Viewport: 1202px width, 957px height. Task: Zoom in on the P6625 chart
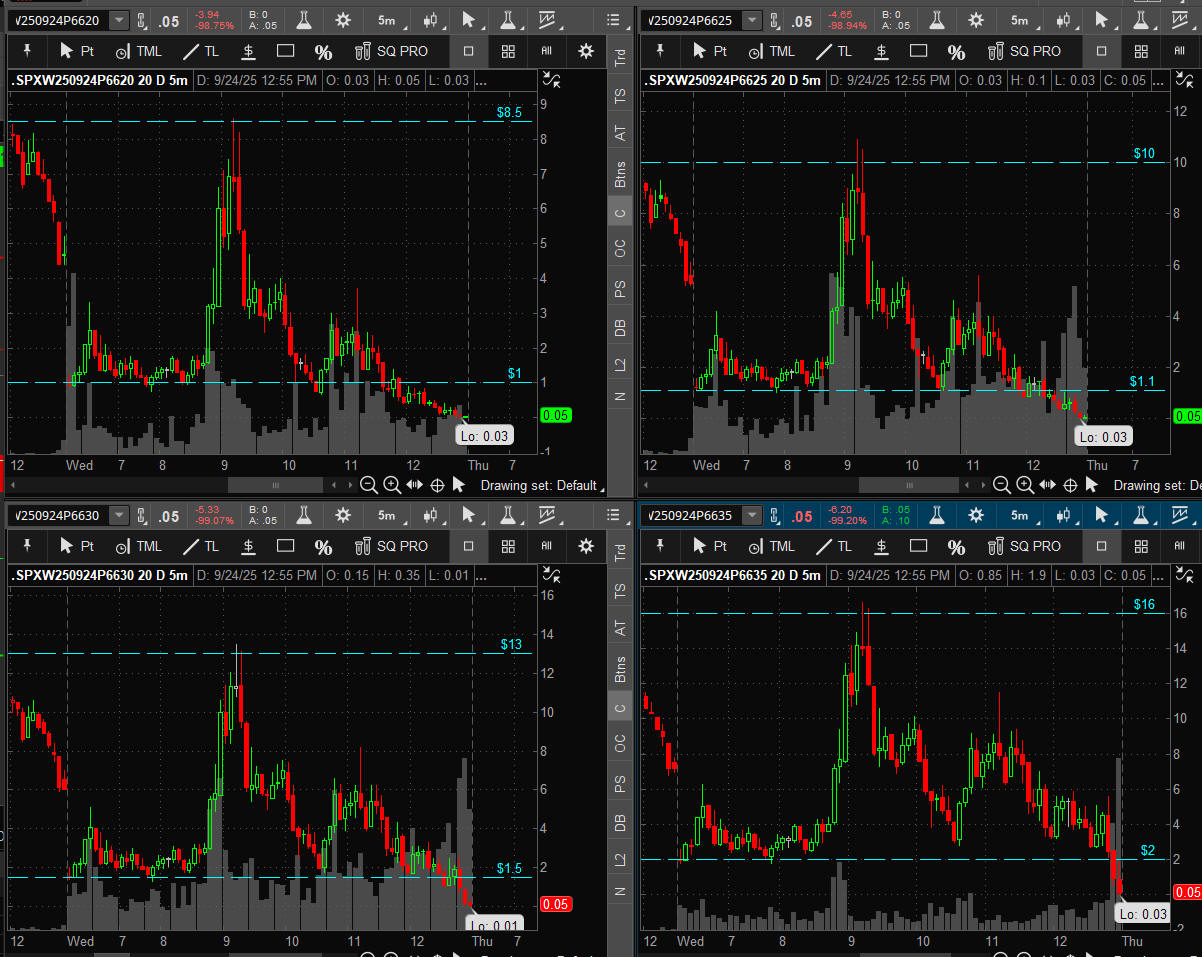(x=1025, y=485)
